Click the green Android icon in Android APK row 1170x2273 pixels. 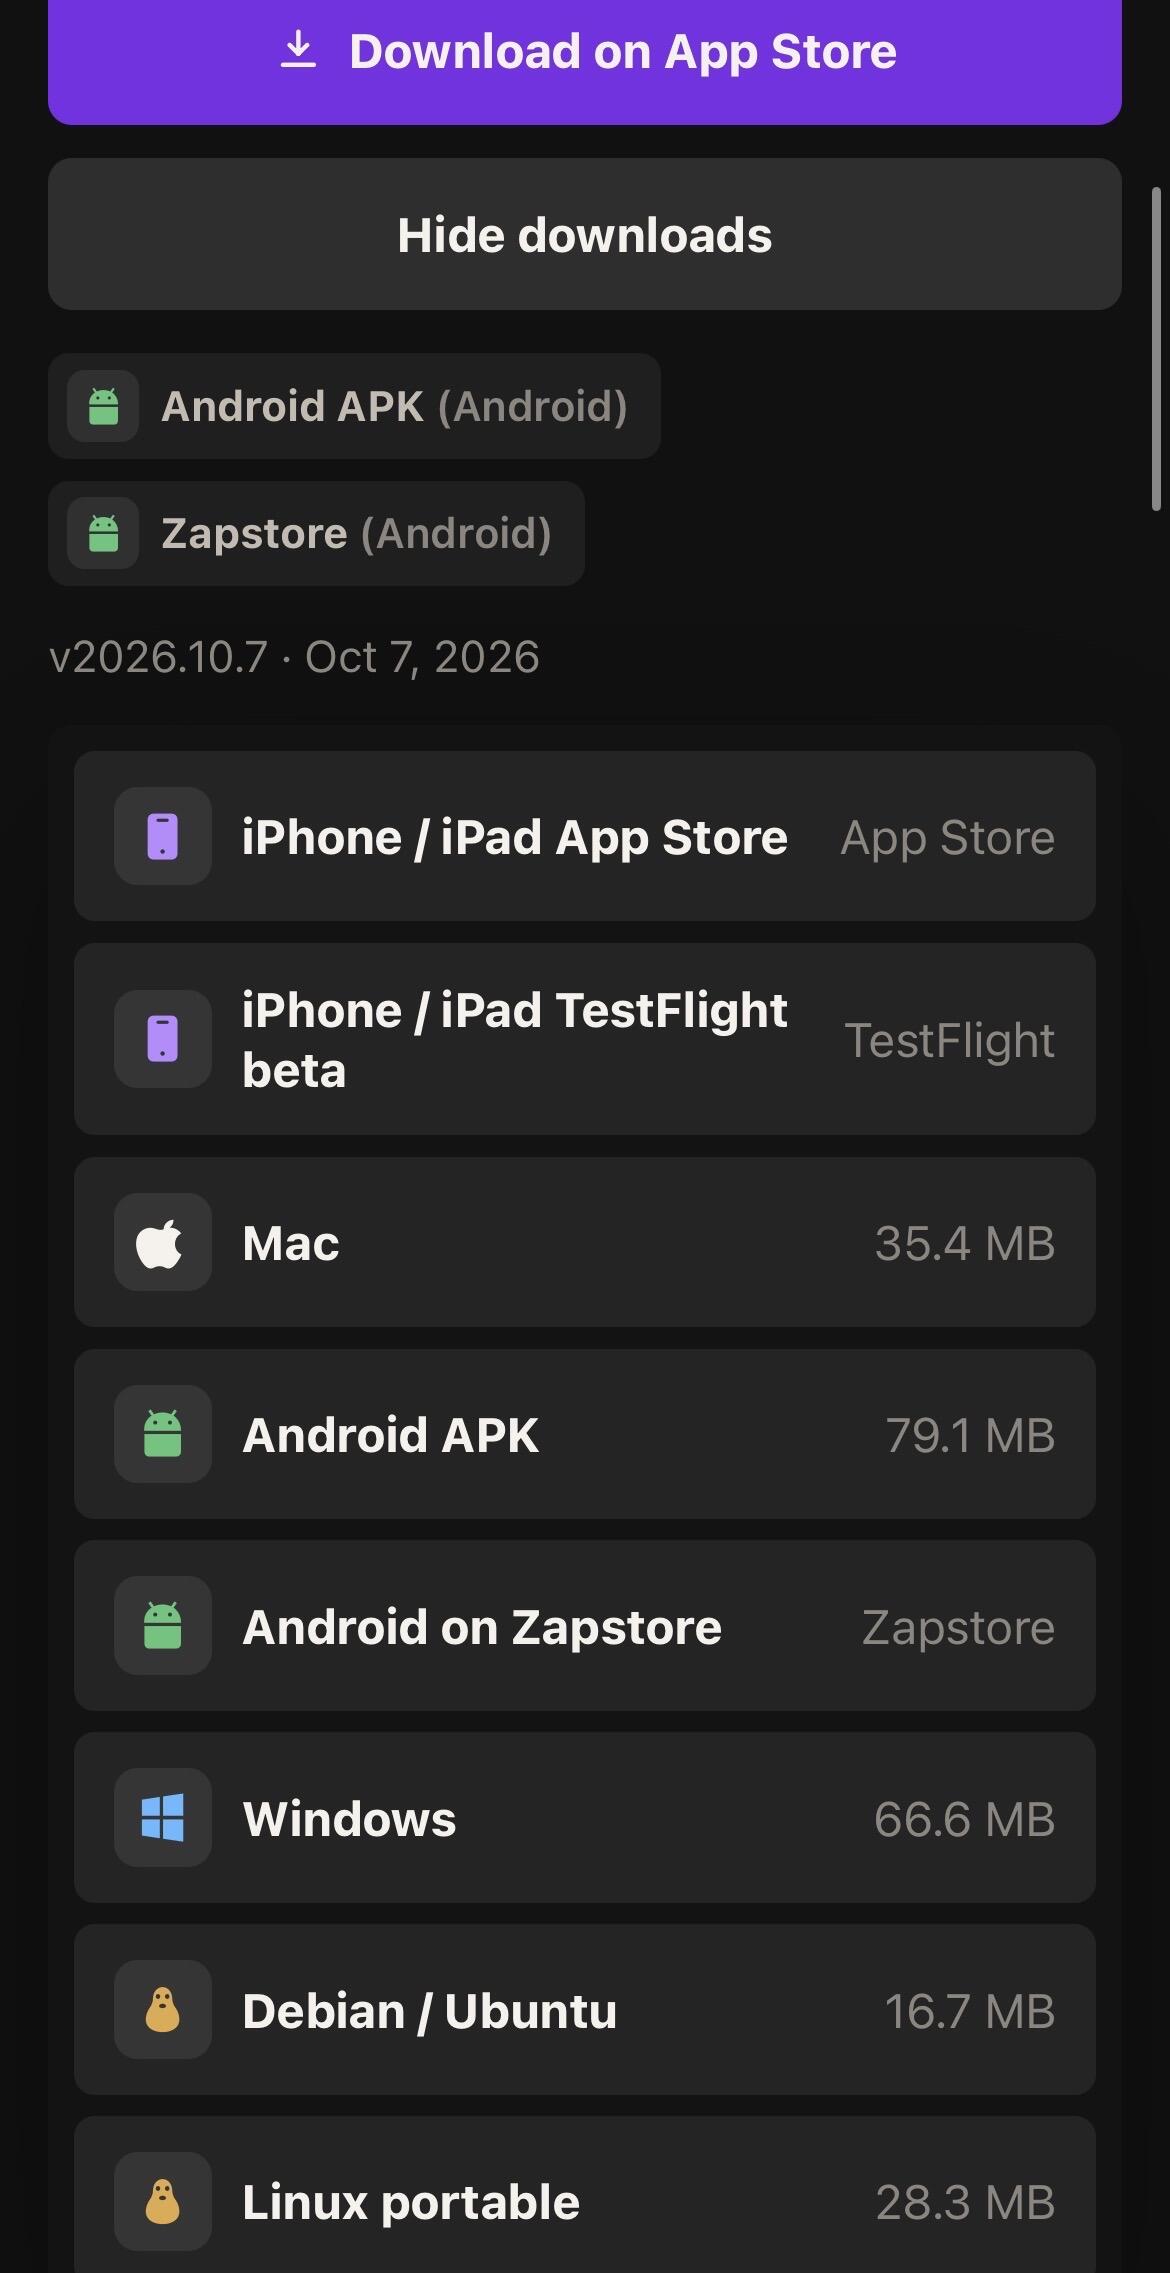point(163,1434)
